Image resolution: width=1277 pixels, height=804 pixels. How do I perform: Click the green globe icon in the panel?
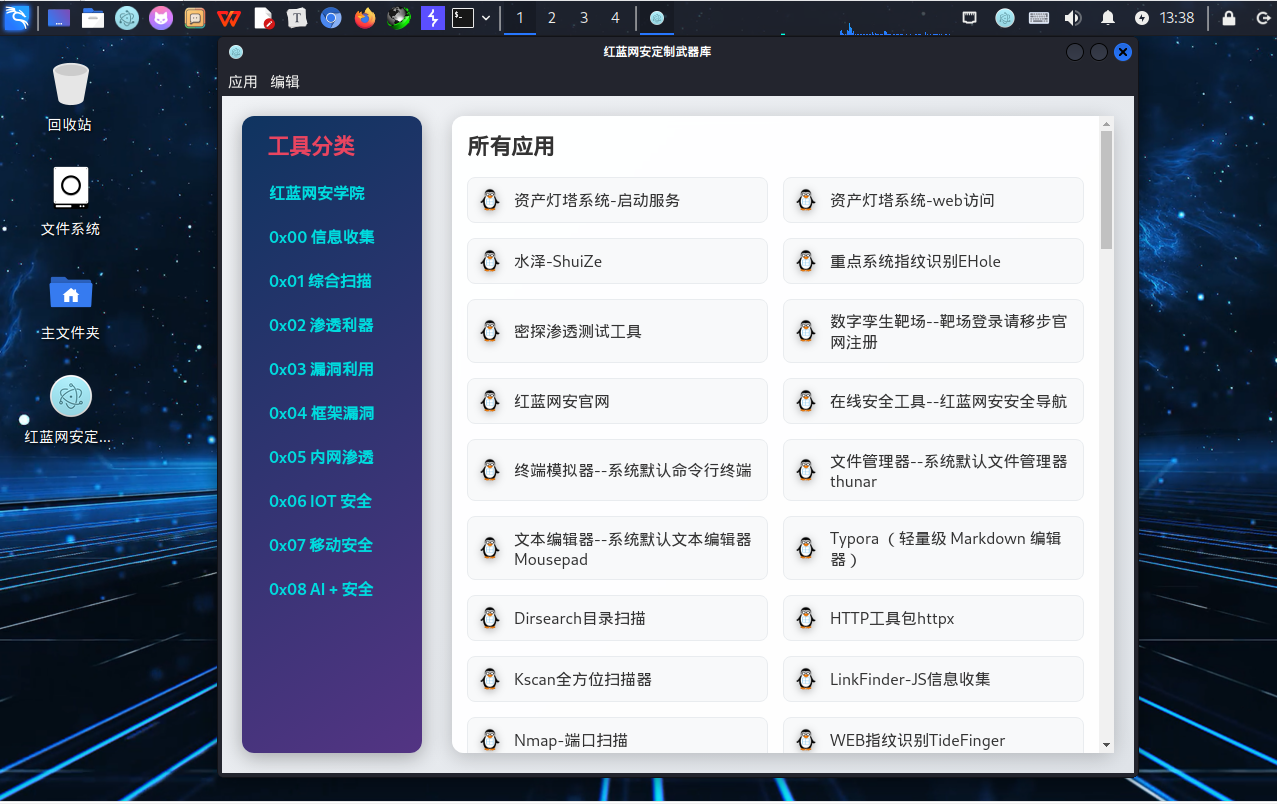point(399,18)
